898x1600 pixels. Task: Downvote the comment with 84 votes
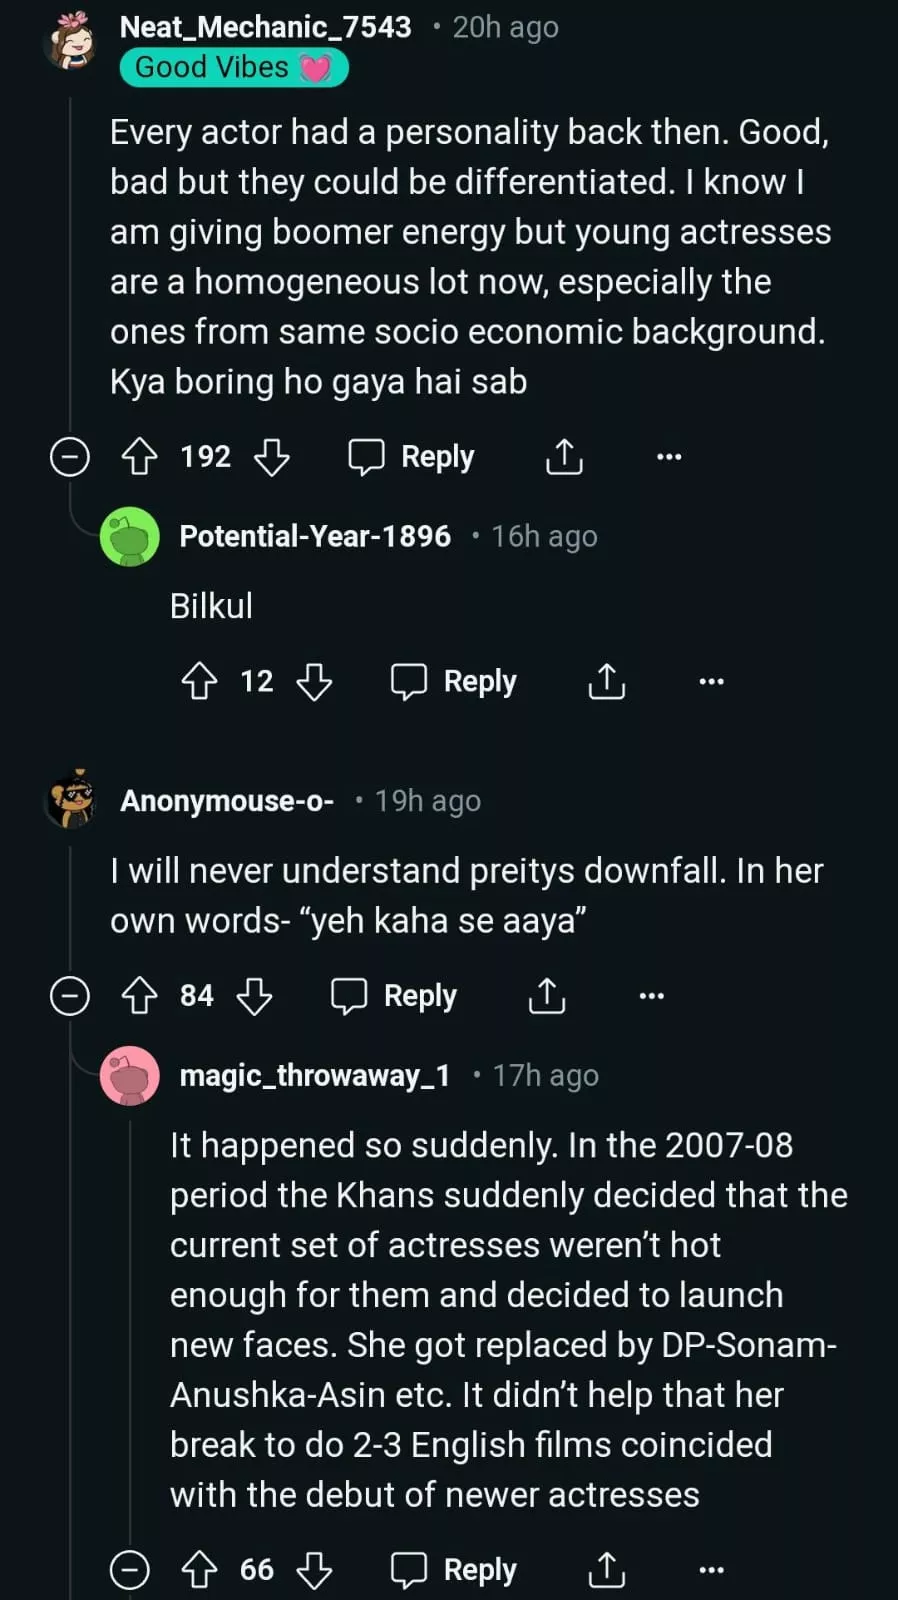pos(254,996)
